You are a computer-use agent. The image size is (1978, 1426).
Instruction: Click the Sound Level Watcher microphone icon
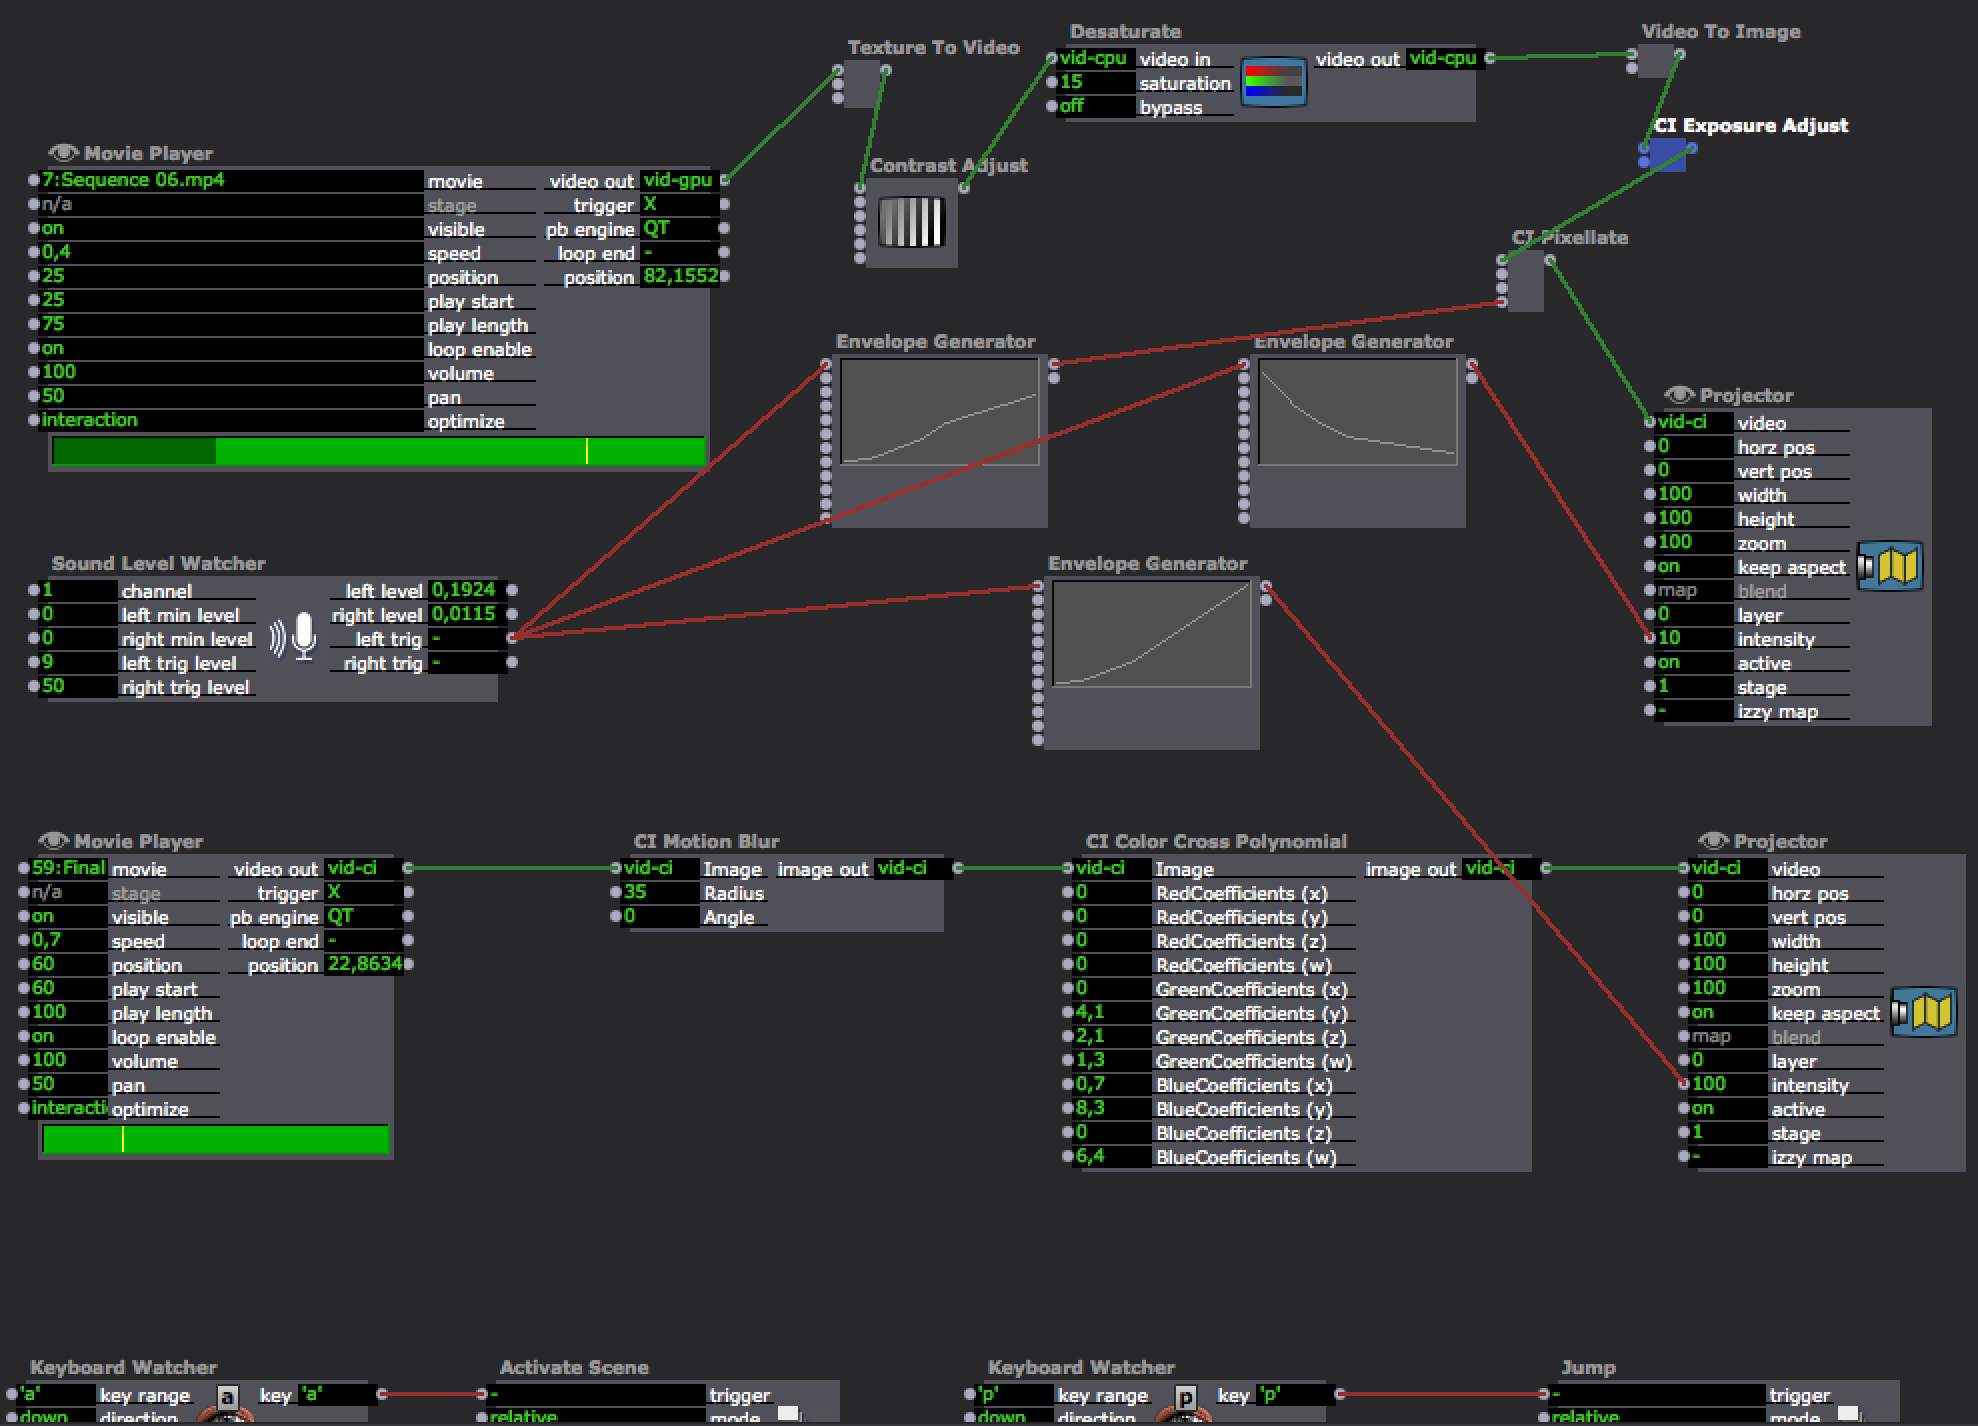pos(294,638)
